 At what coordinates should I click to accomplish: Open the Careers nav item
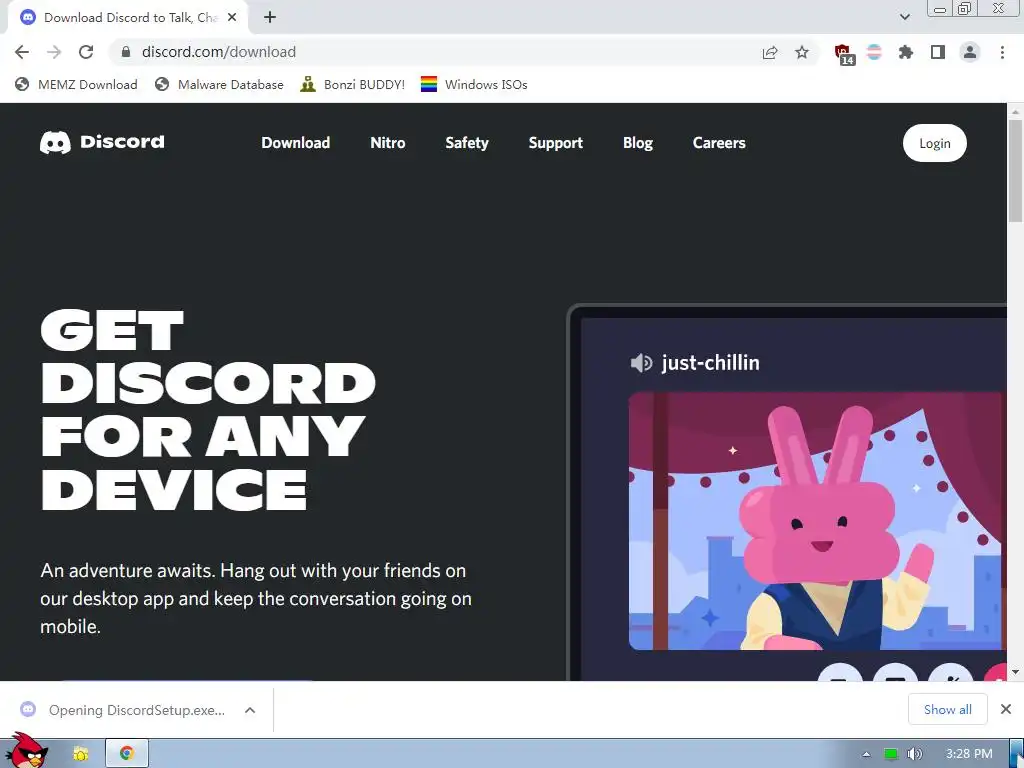(719, 142)
